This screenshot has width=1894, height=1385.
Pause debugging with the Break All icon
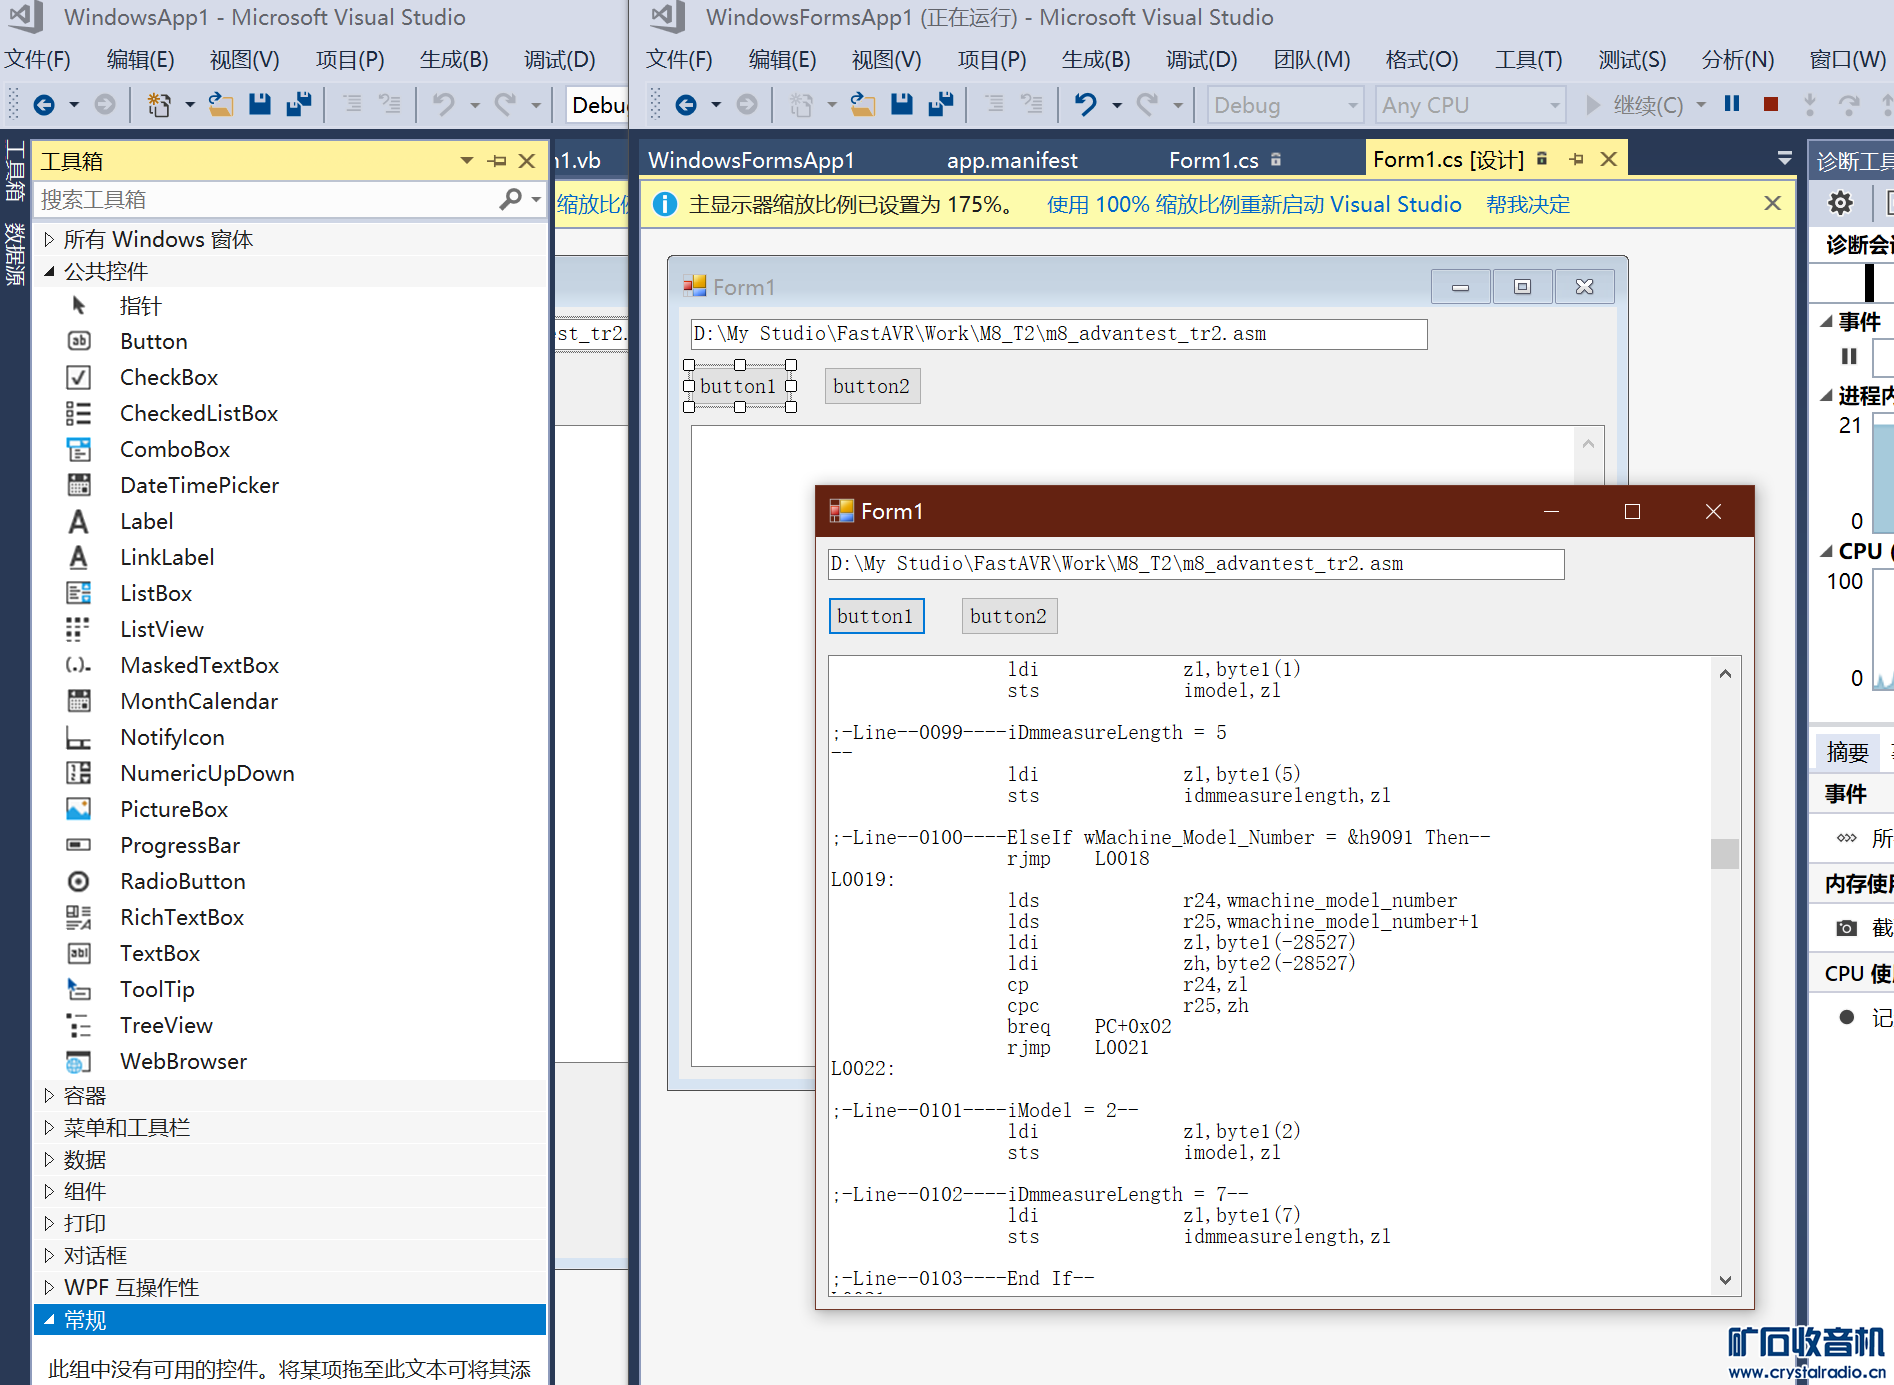click(x=1732, y=104)
